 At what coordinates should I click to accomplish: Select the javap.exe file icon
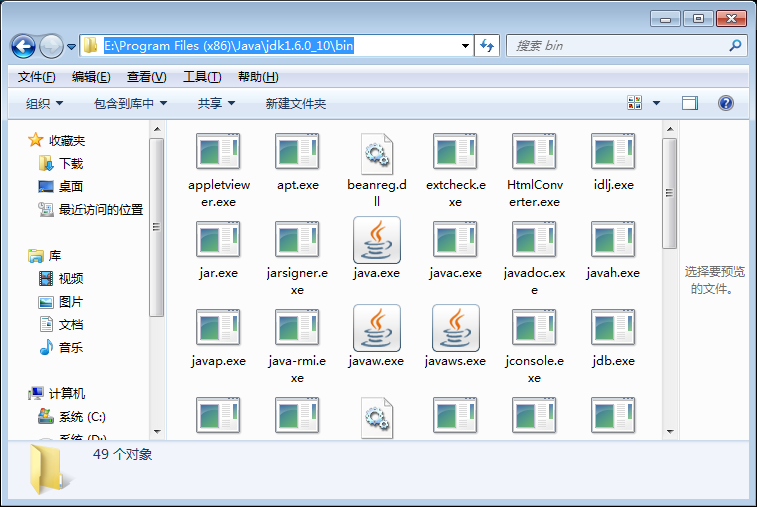point(218,328)
